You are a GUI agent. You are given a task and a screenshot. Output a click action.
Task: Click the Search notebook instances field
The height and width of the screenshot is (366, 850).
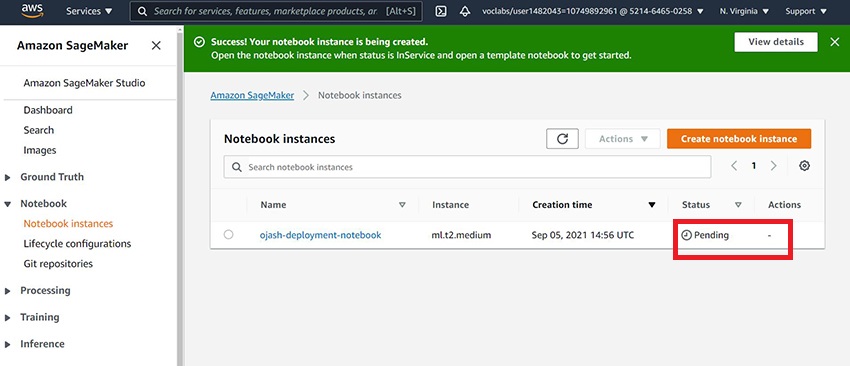467,167
